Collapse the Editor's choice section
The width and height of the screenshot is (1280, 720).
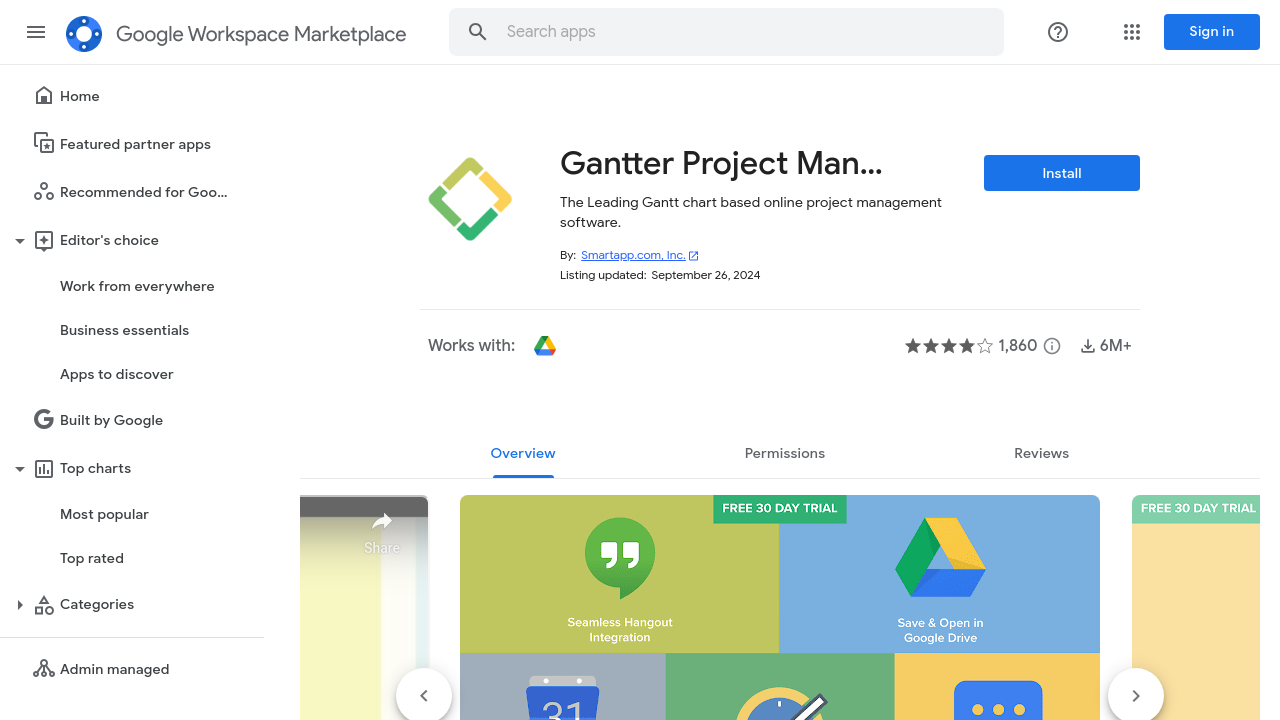click(x=20, y=240)
